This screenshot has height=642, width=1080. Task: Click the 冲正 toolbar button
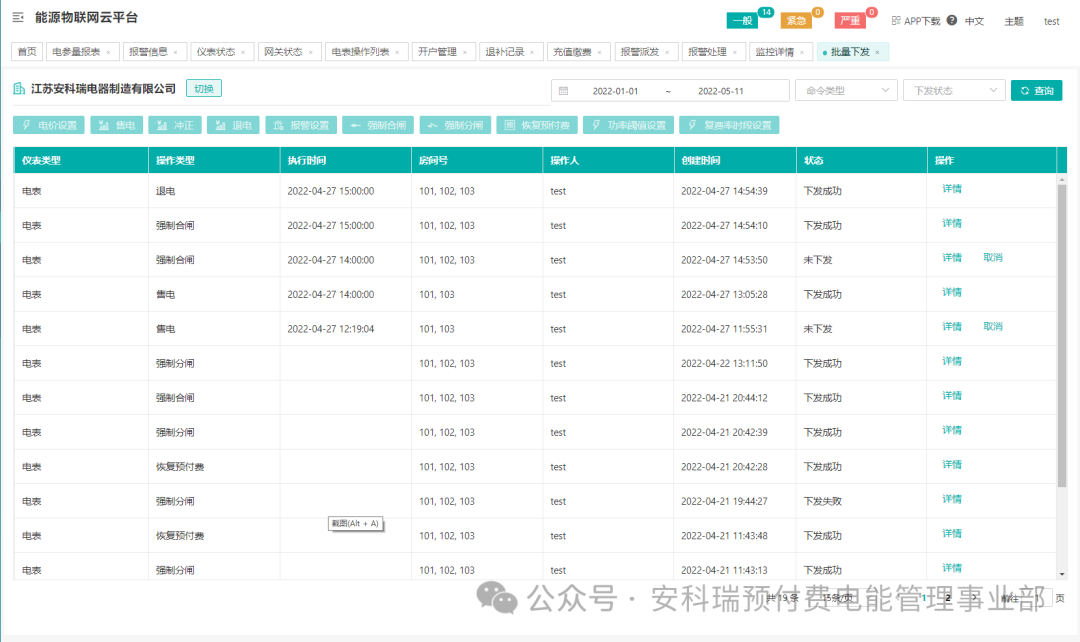point(175,125)
